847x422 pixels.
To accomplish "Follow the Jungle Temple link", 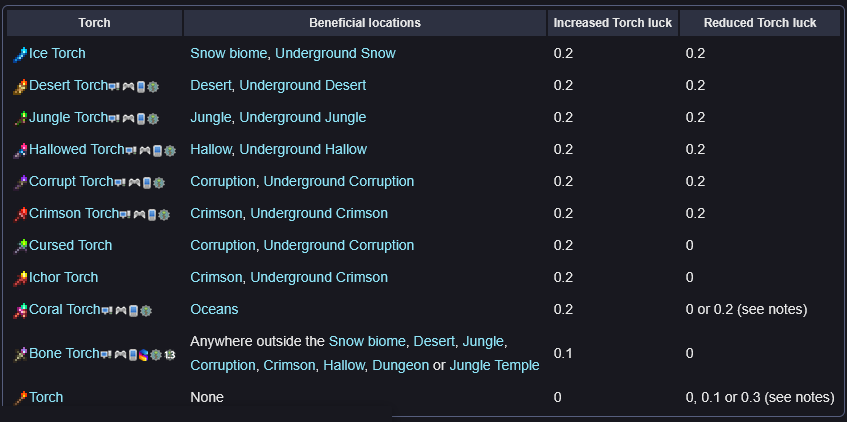I will (494, 365).
